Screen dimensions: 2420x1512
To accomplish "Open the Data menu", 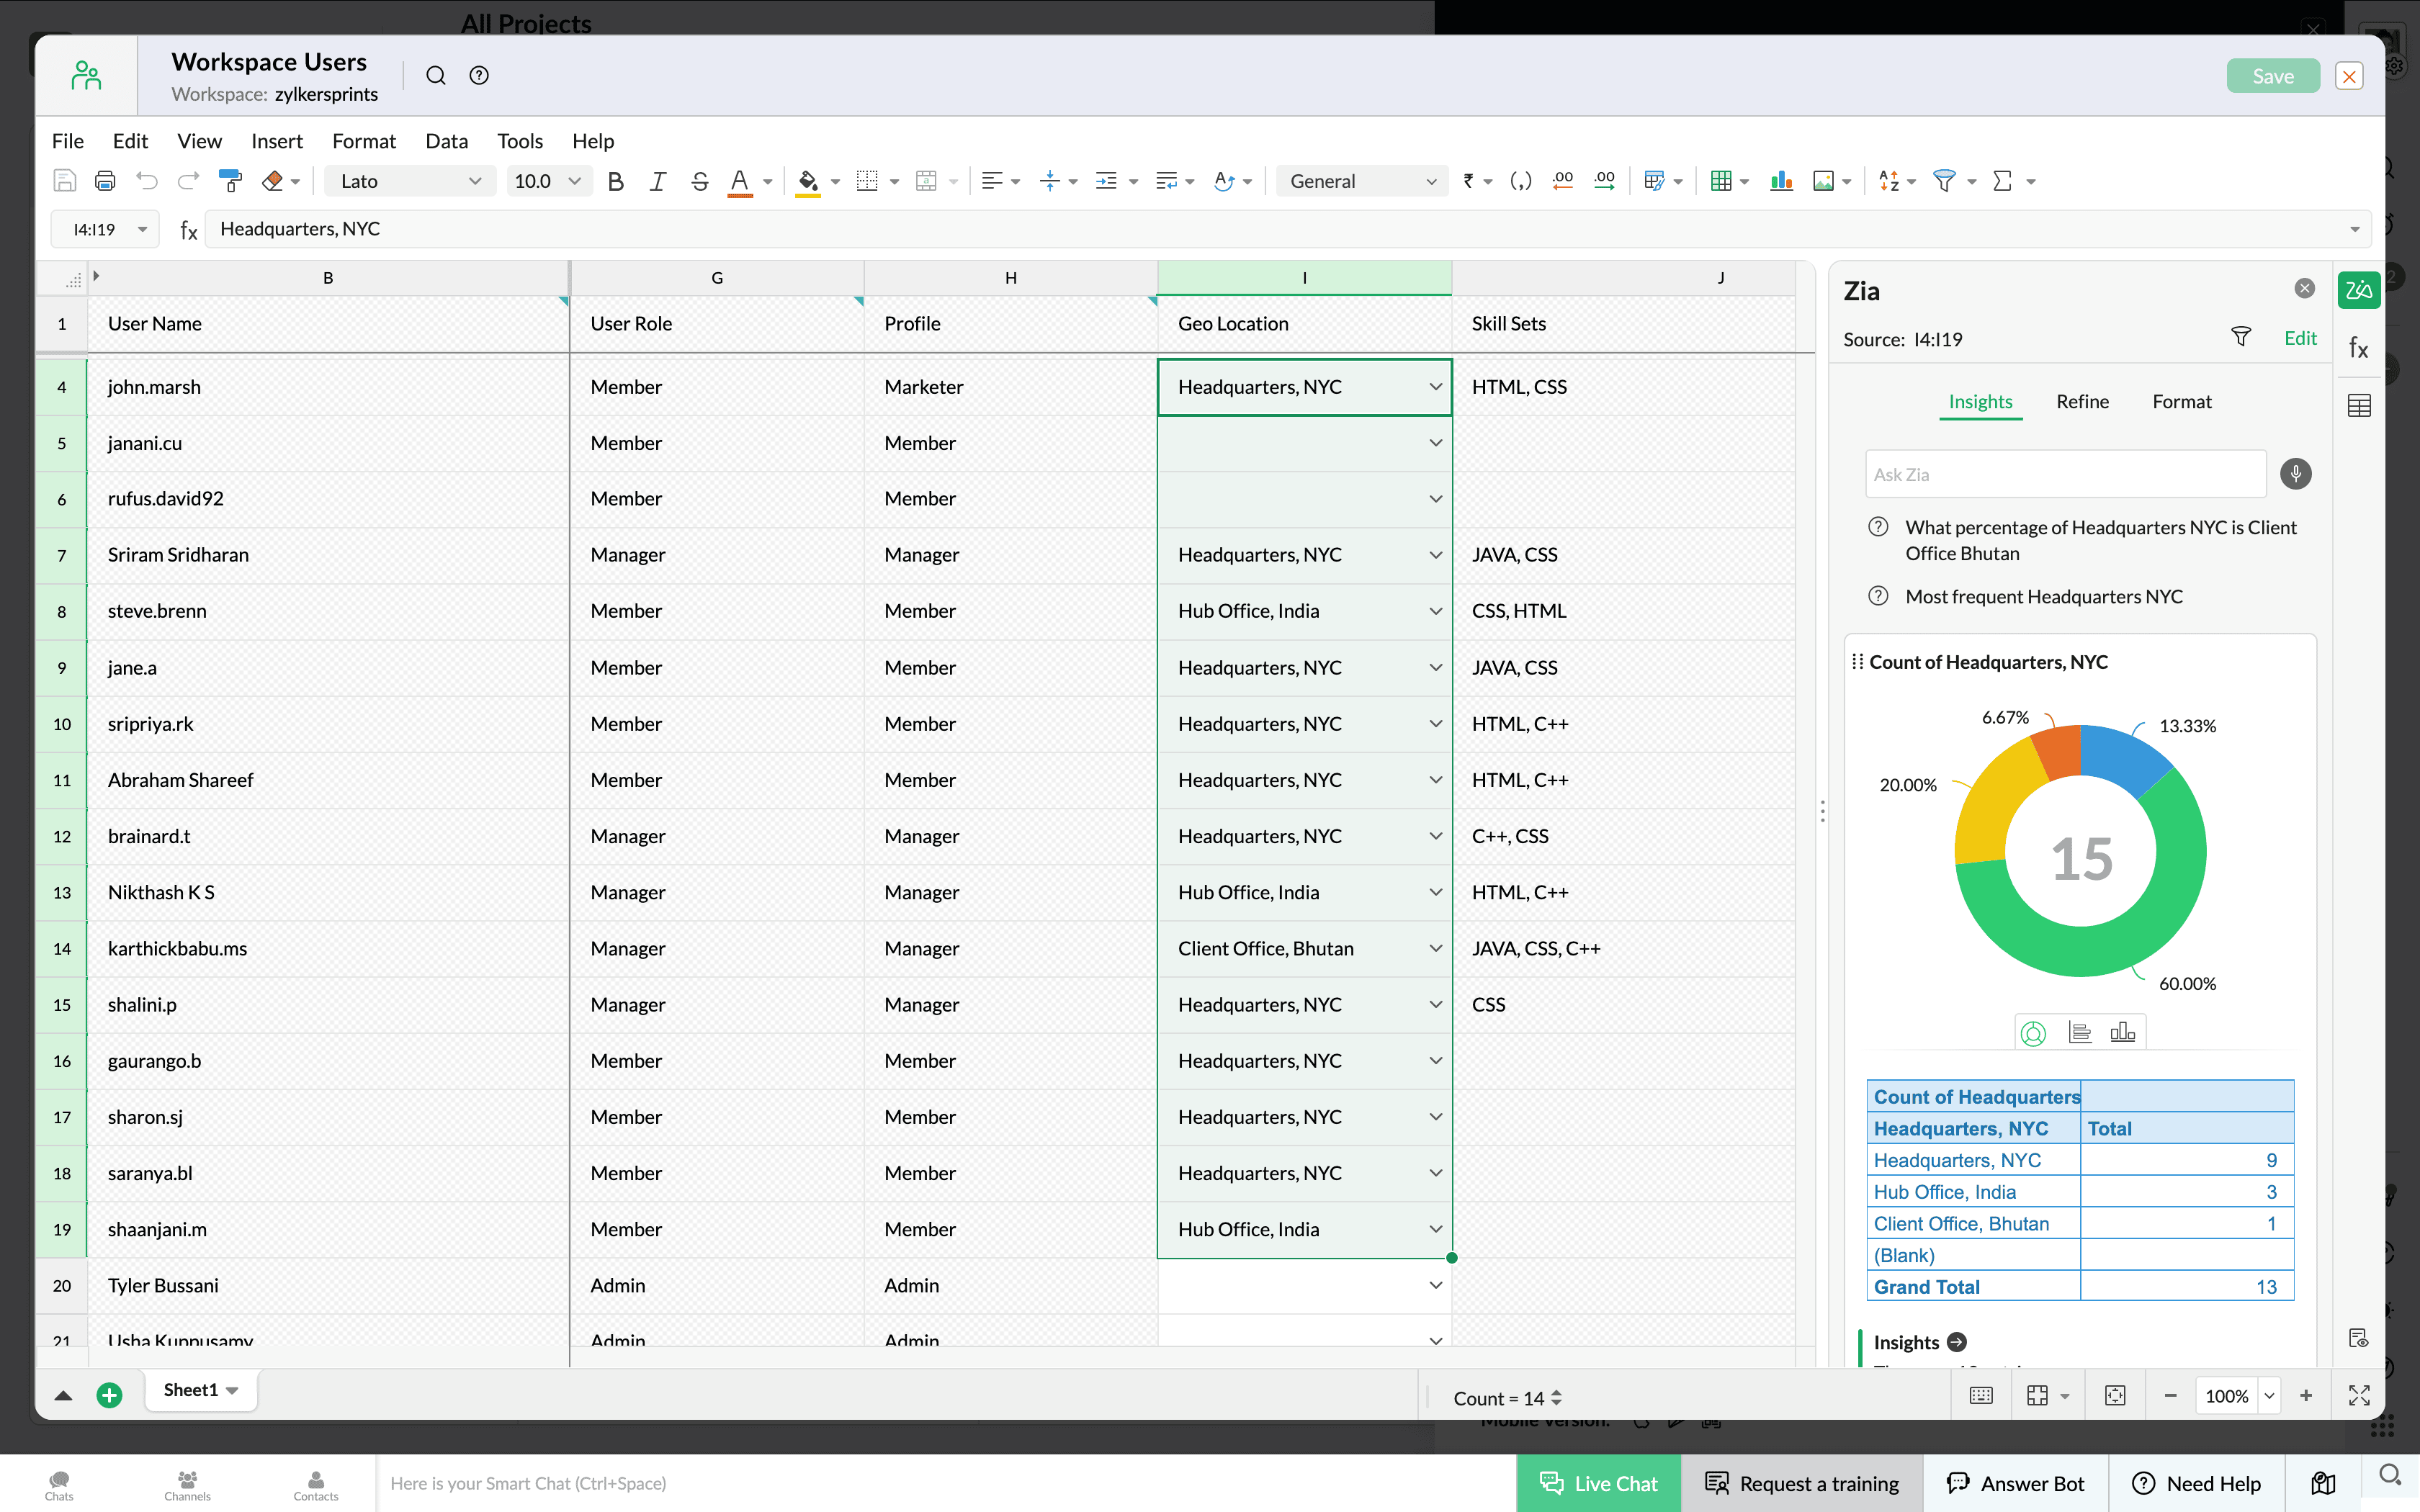I will (446, 141).
